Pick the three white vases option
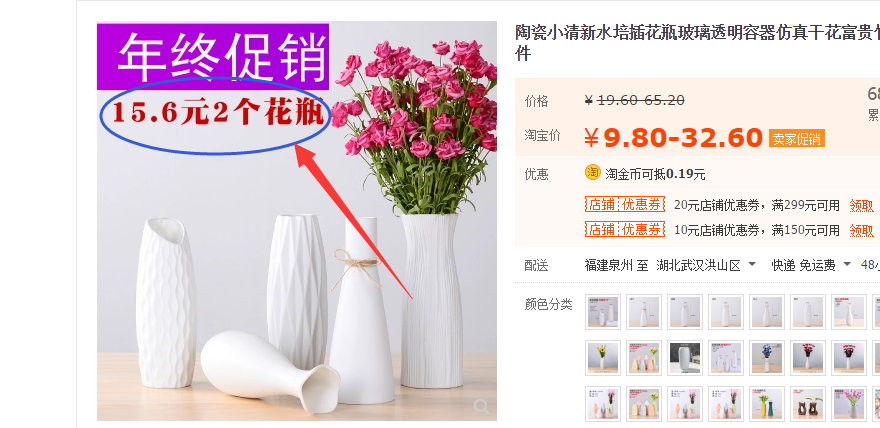The image size is (880, 428). tap(726, 358)
